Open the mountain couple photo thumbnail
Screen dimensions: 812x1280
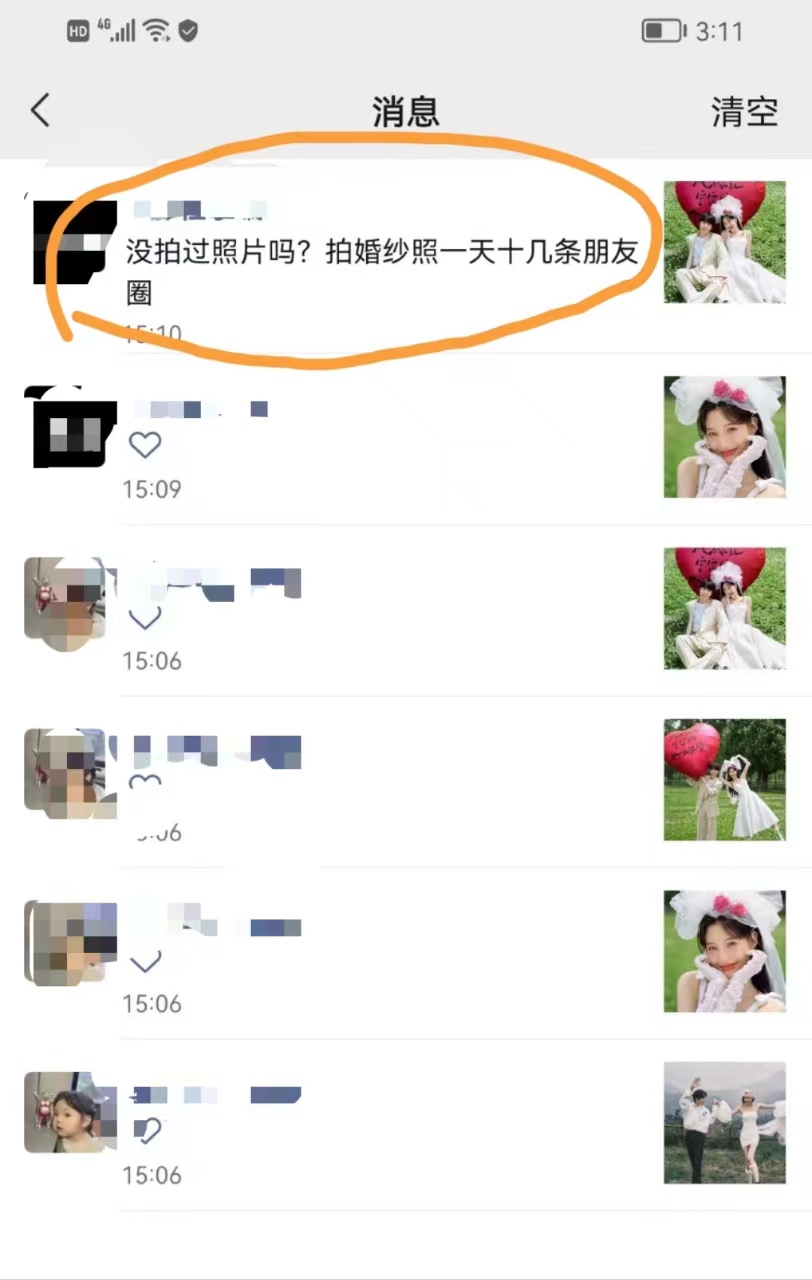[725, 1123]
